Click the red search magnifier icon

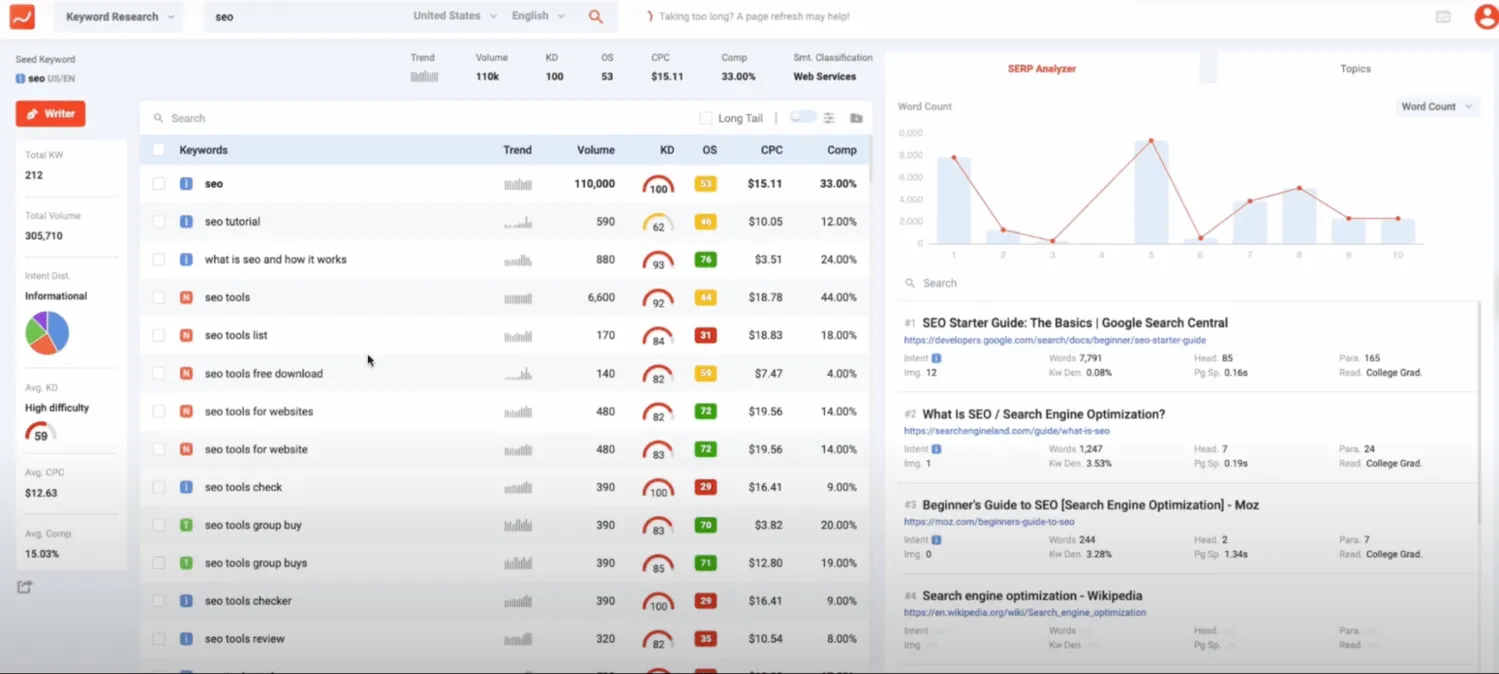coord(596,17)
